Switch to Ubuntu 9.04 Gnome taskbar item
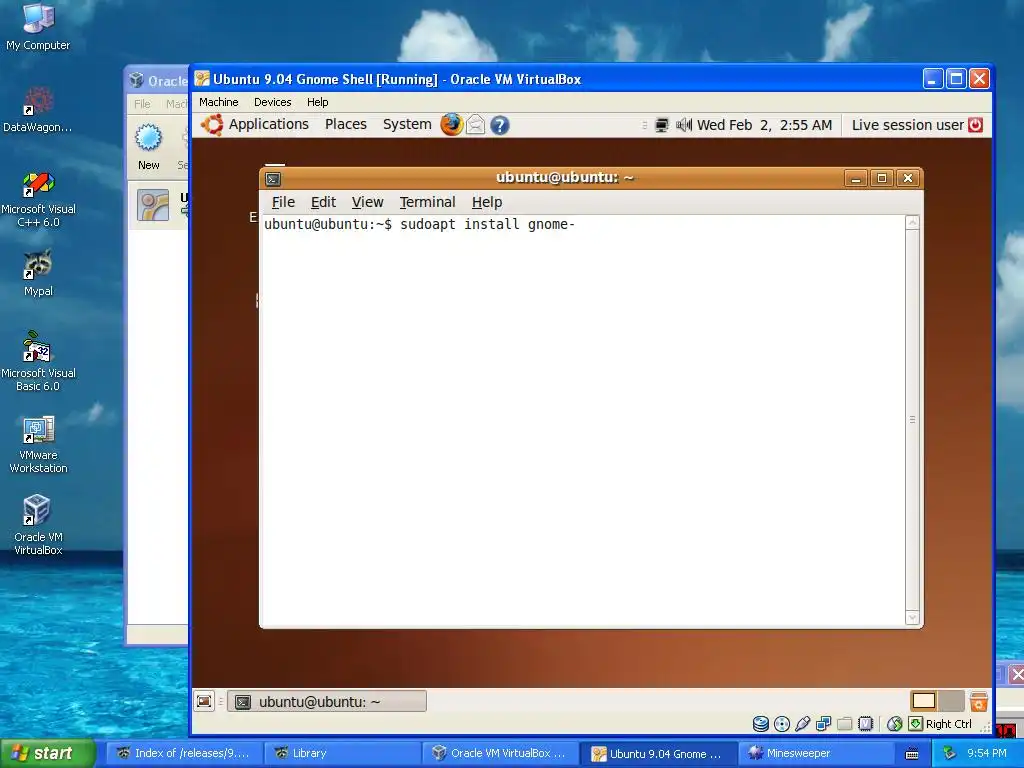The width and height of the screenshot is (1024, 768). pos(659,753)
